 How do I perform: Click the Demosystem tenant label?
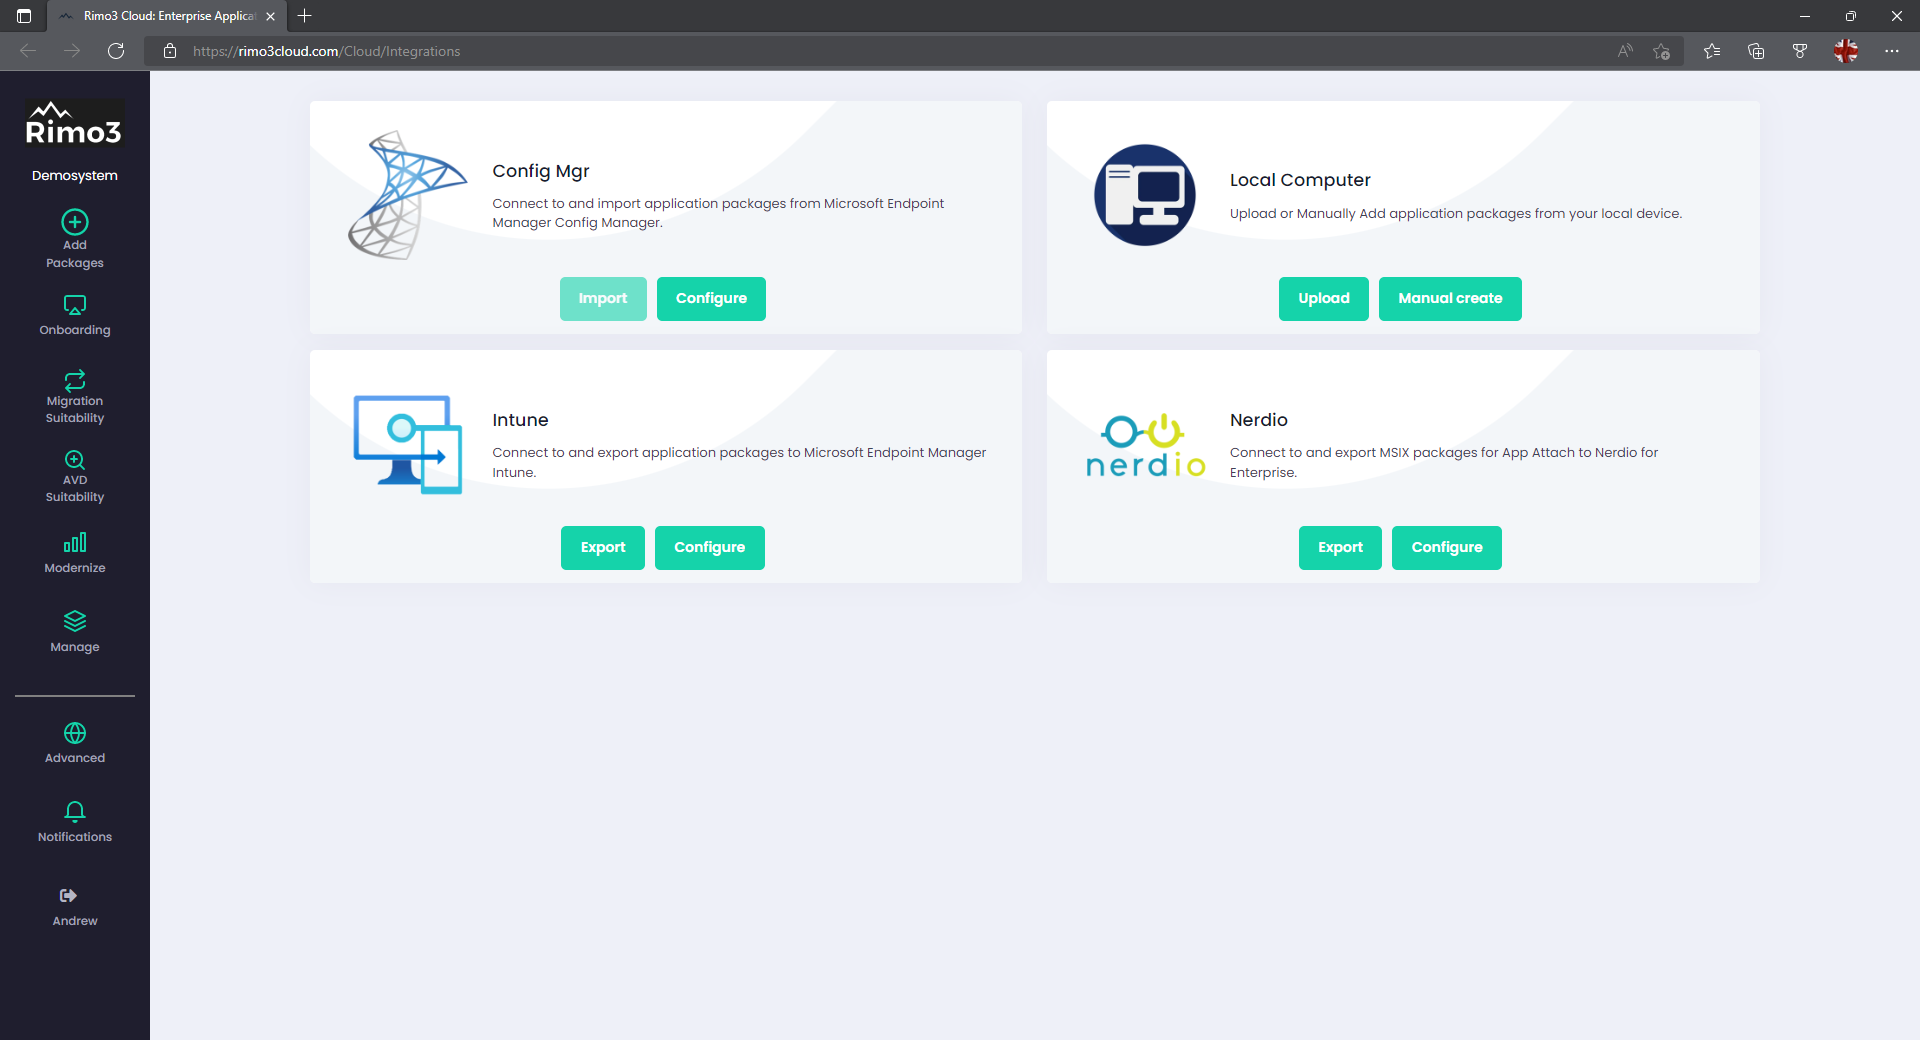[75, 176]
